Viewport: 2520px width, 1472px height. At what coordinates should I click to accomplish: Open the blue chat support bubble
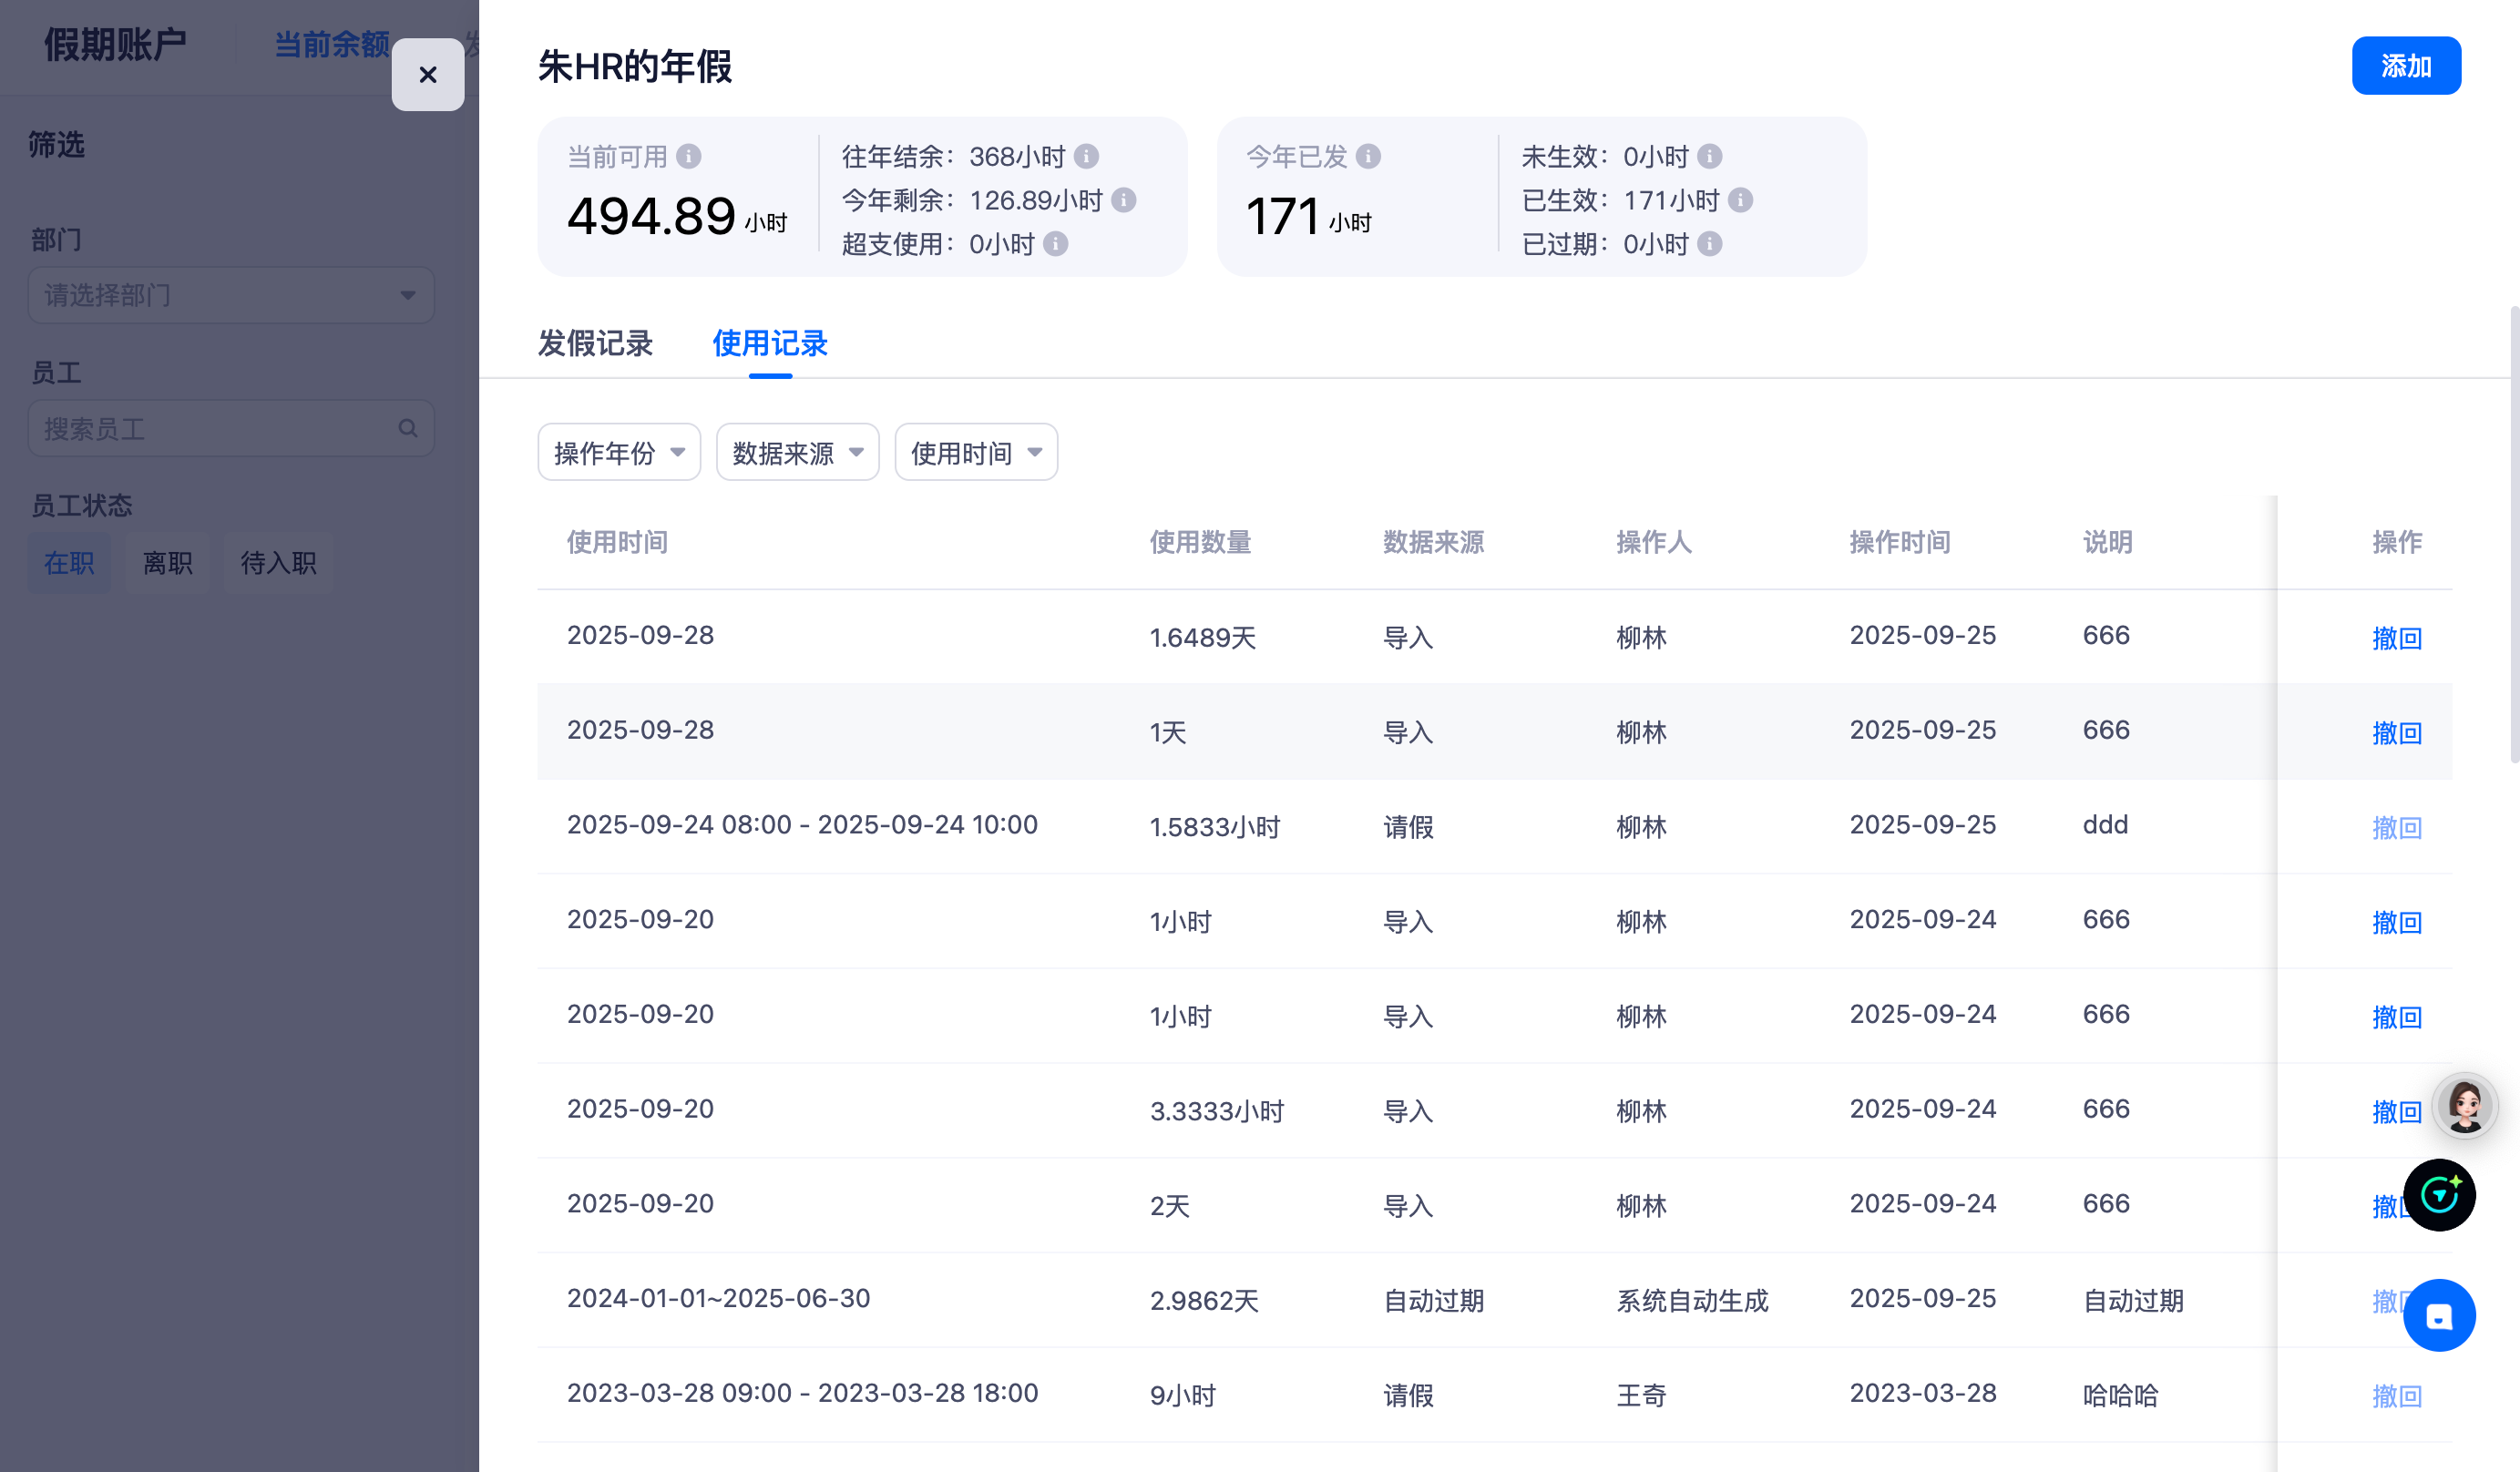2439,1316
